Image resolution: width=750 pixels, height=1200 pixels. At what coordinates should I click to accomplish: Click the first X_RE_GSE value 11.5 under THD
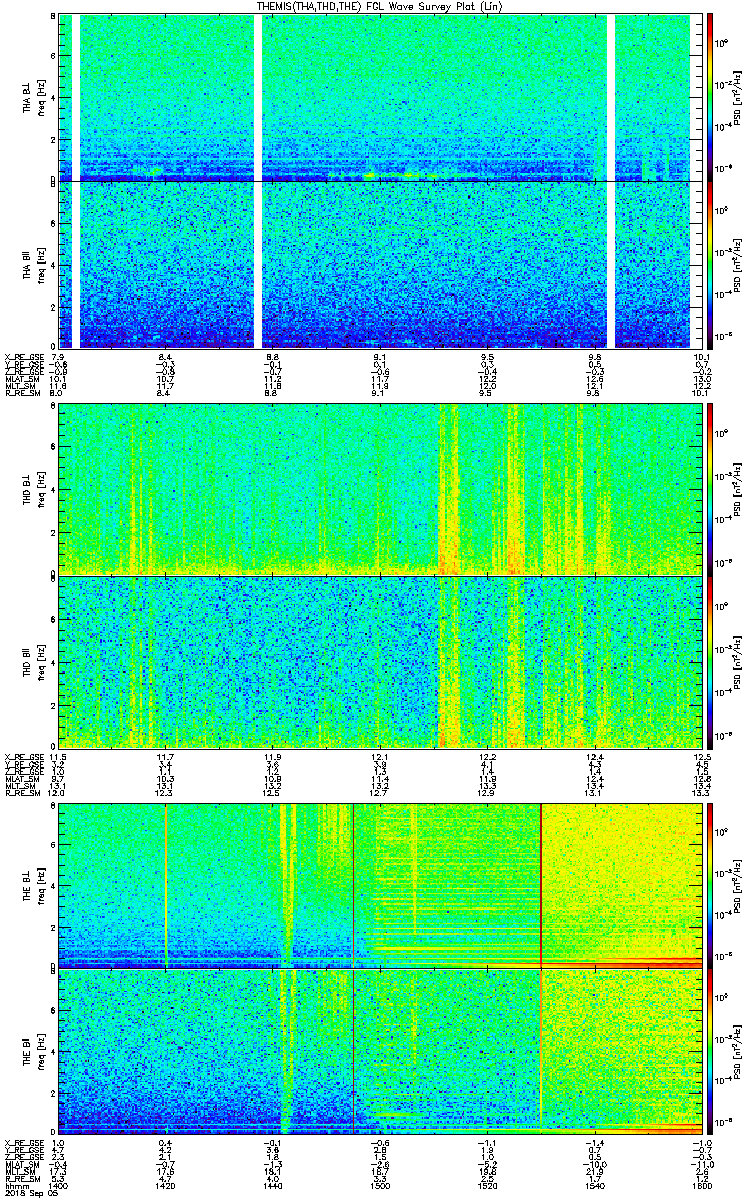[59, 756]
